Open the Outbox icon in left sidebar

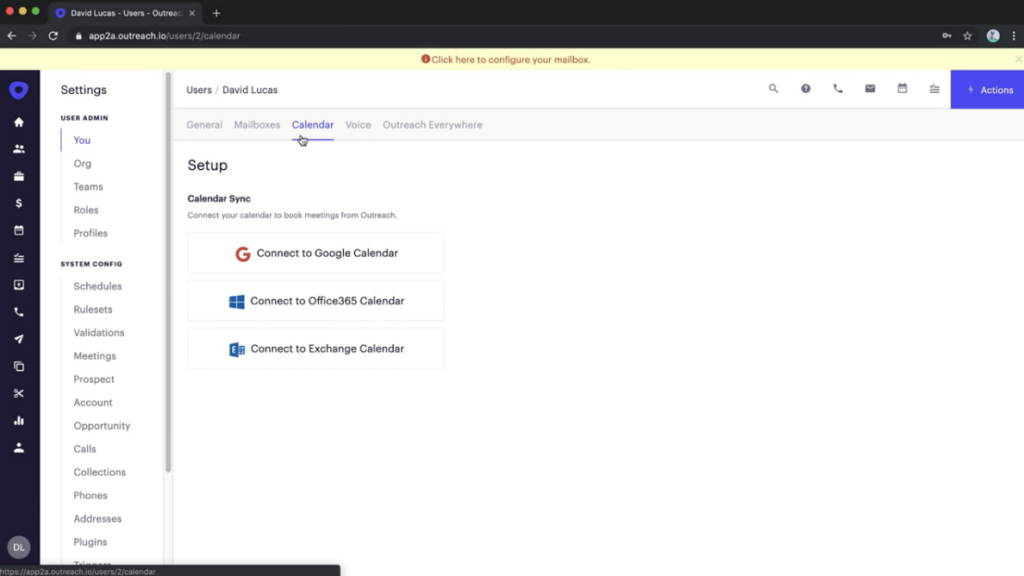click(x=19, y=285)
